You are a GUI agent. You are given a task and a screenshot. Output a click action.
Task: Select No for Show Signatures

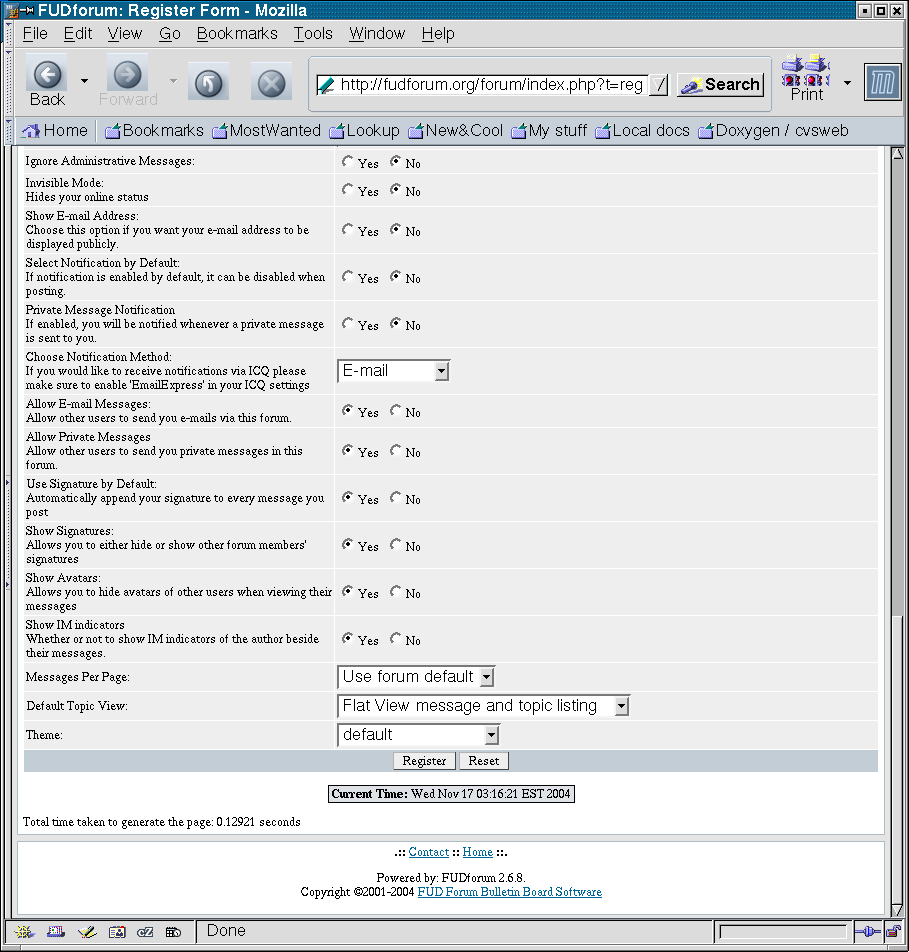395,544
